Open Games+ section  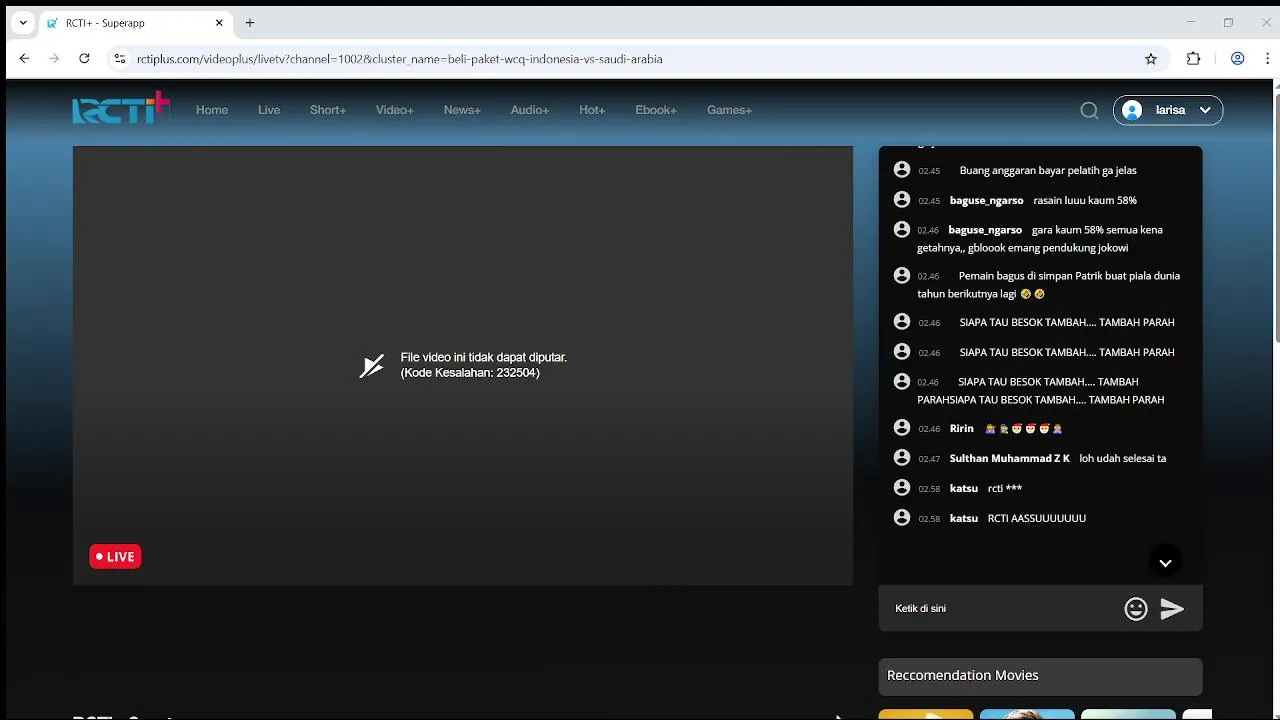click(729, 110)
